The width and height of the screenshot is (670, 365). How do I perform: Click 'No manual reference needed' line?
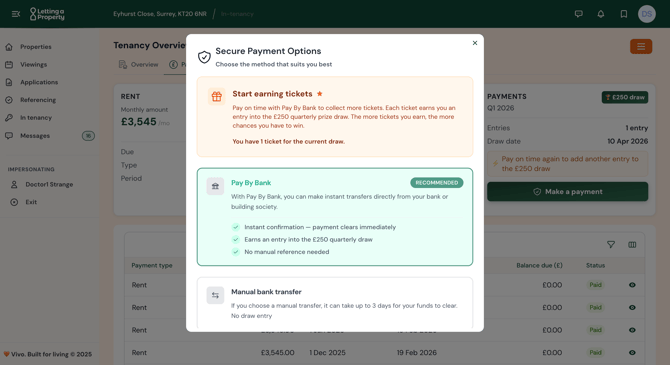(287, 252)
